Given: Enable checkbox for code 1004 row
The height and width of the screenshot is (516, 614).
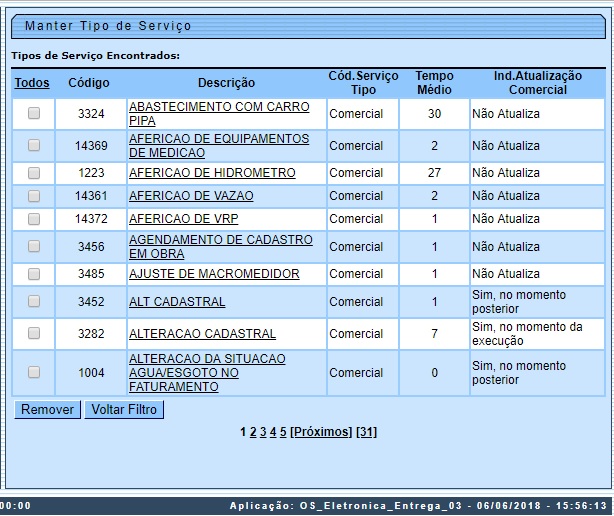Looking at the screenshot, I should click(34, 373).
